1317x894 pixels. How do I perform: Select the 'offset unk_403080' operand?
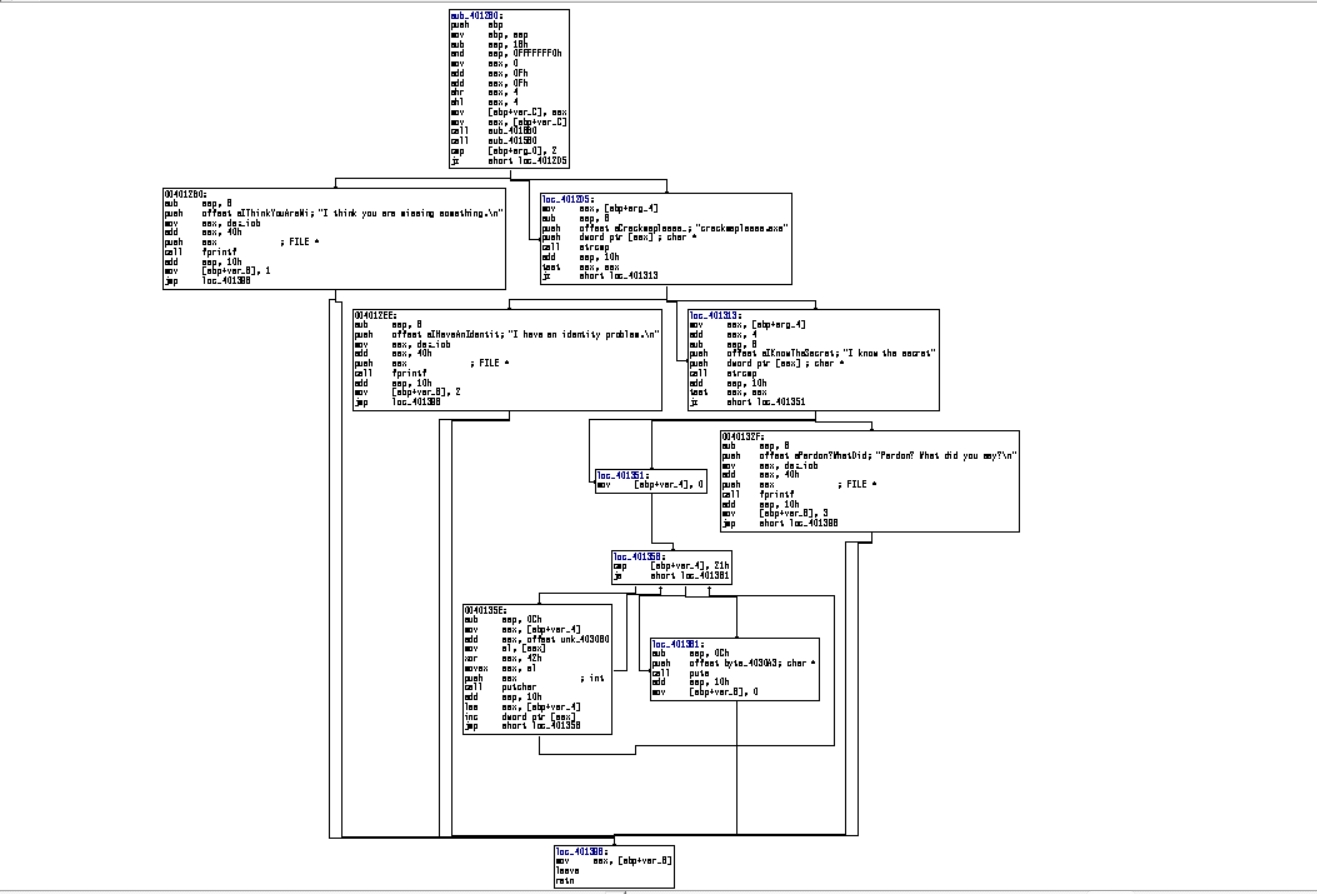tap(568, 639)
